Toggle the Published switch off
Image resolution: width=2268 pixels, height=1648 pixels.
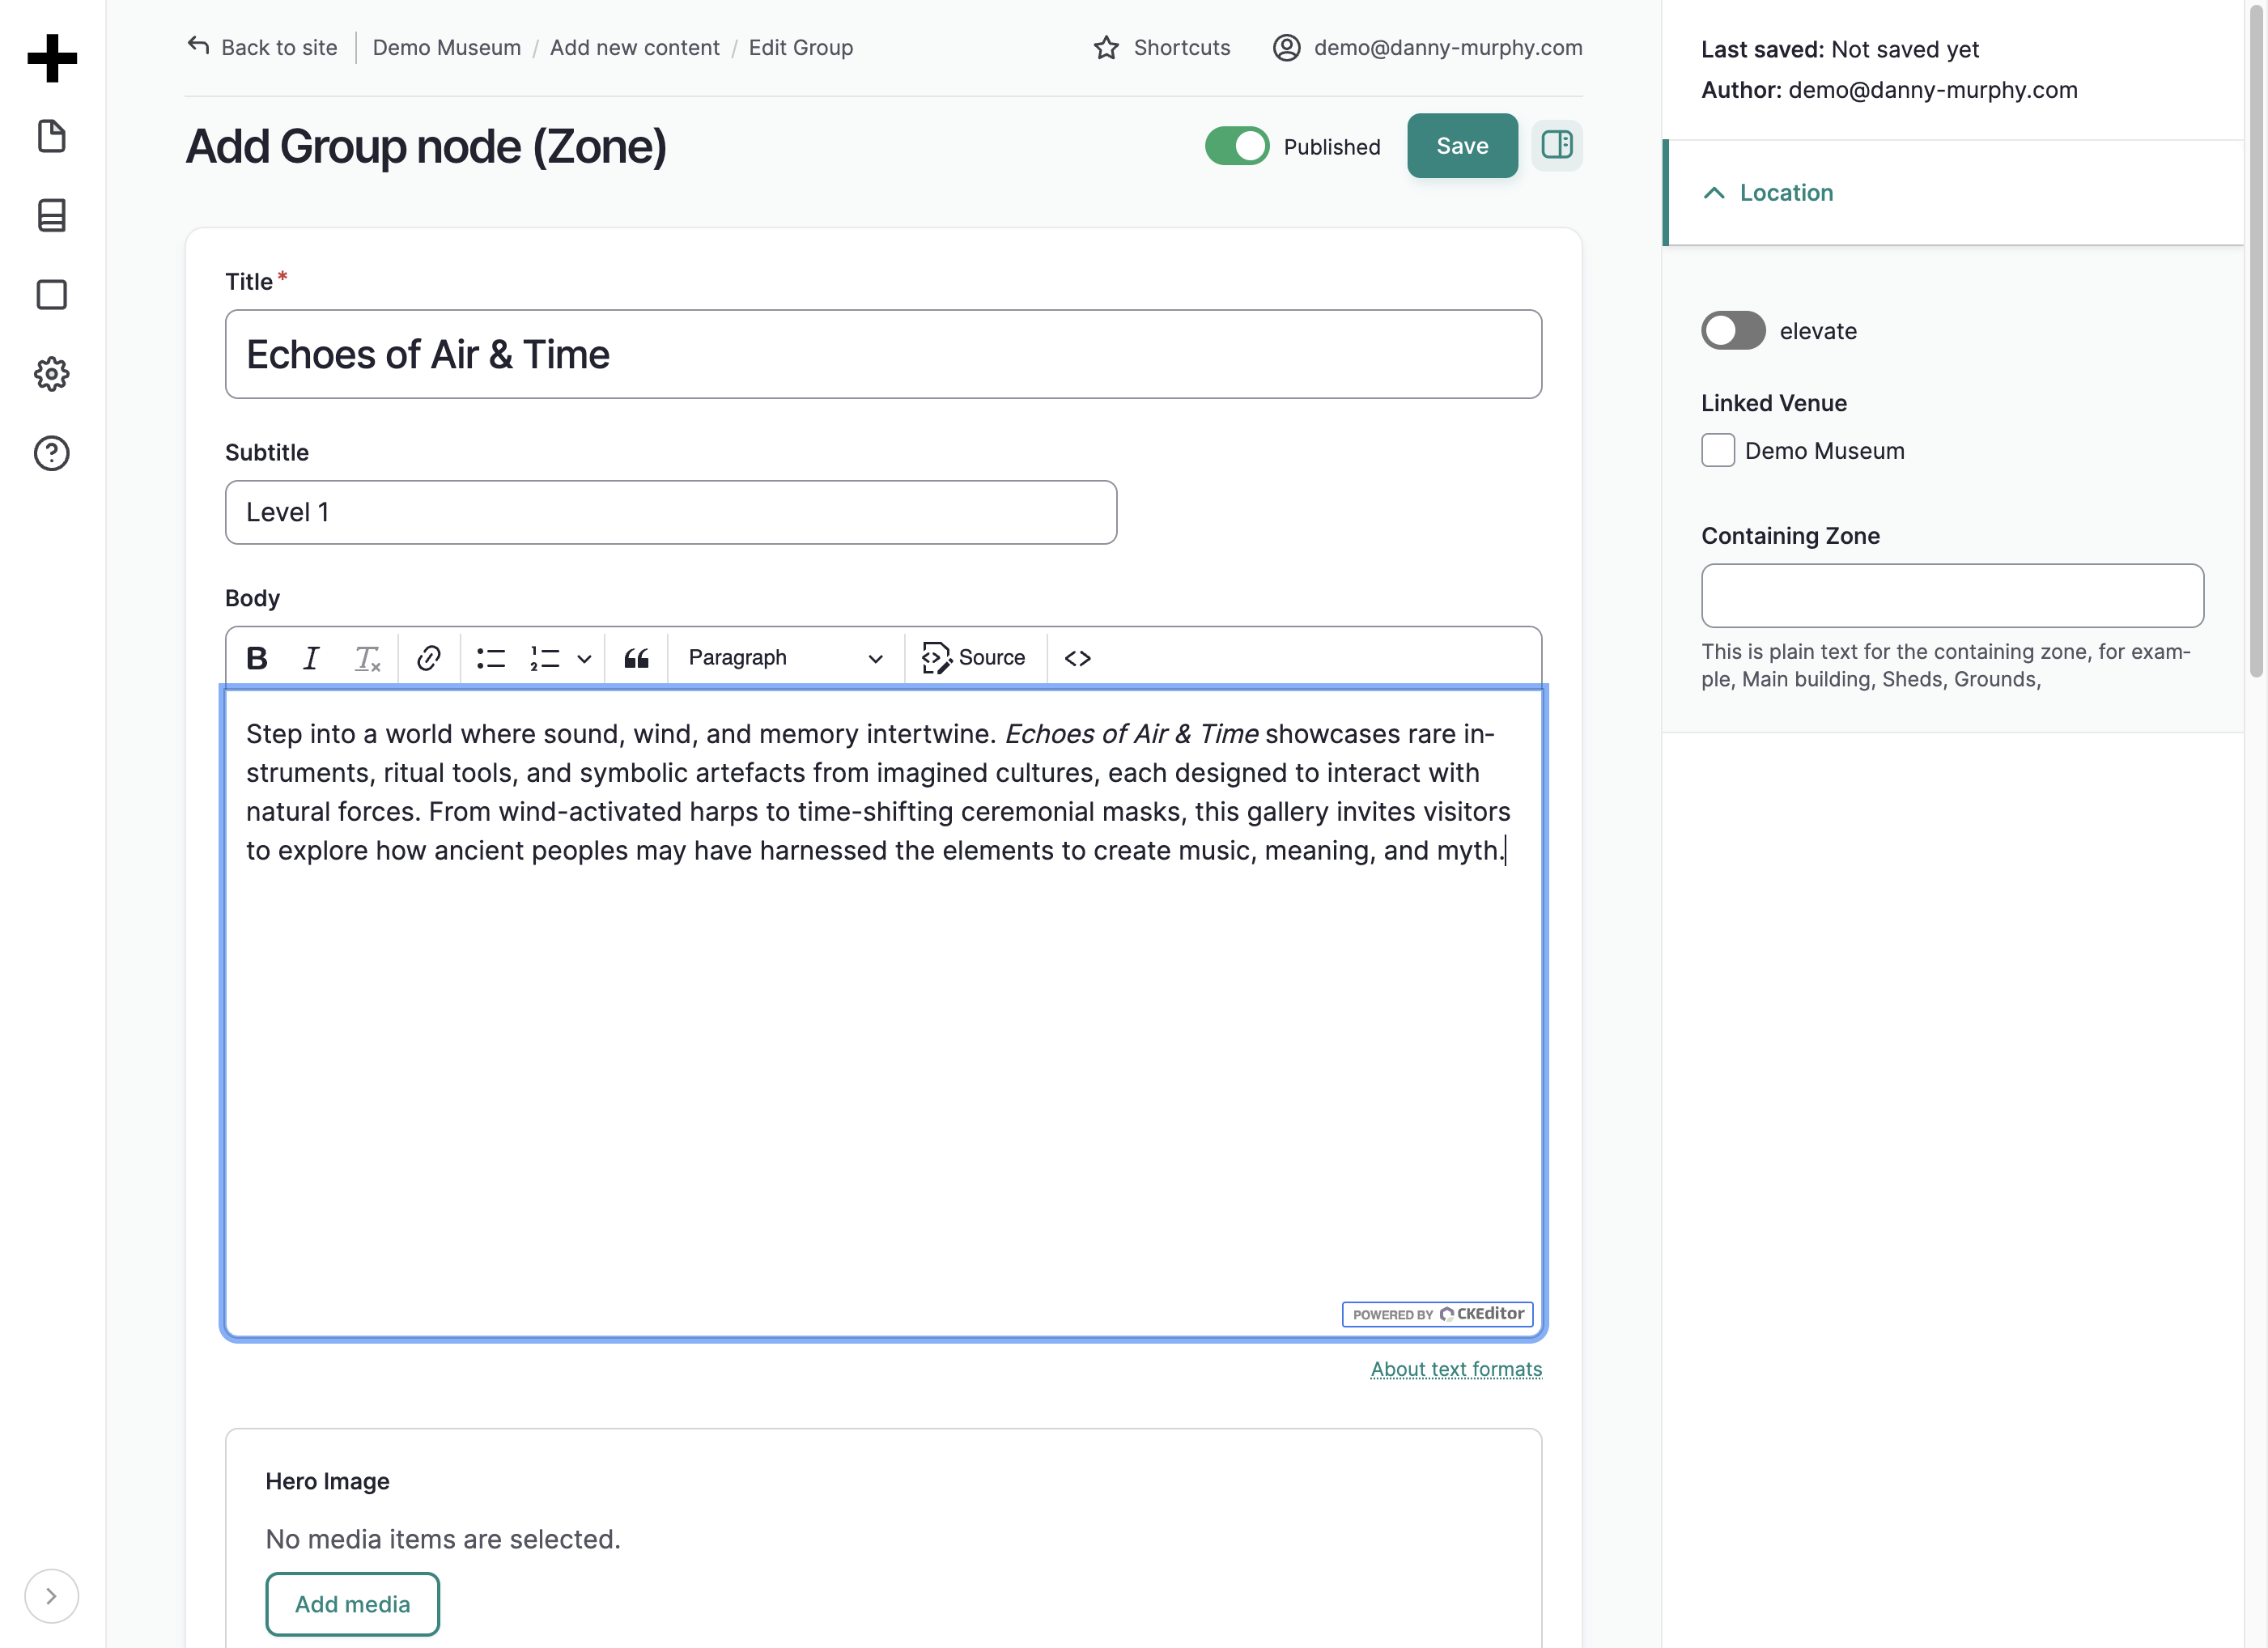[1237, 146]
